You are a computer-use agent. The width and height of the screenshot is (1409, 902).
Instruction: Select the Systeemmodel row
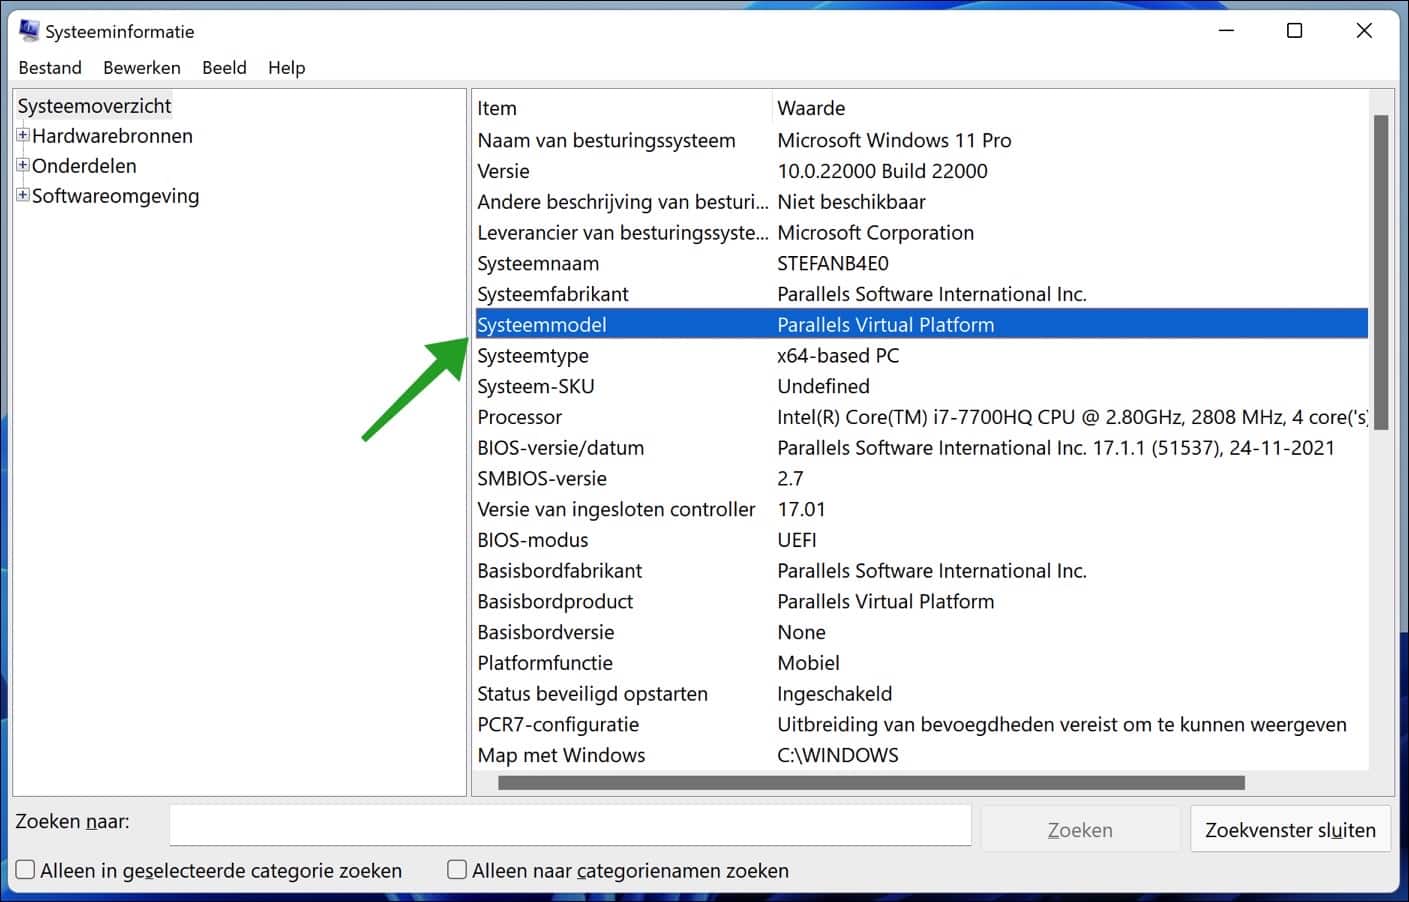700,324
